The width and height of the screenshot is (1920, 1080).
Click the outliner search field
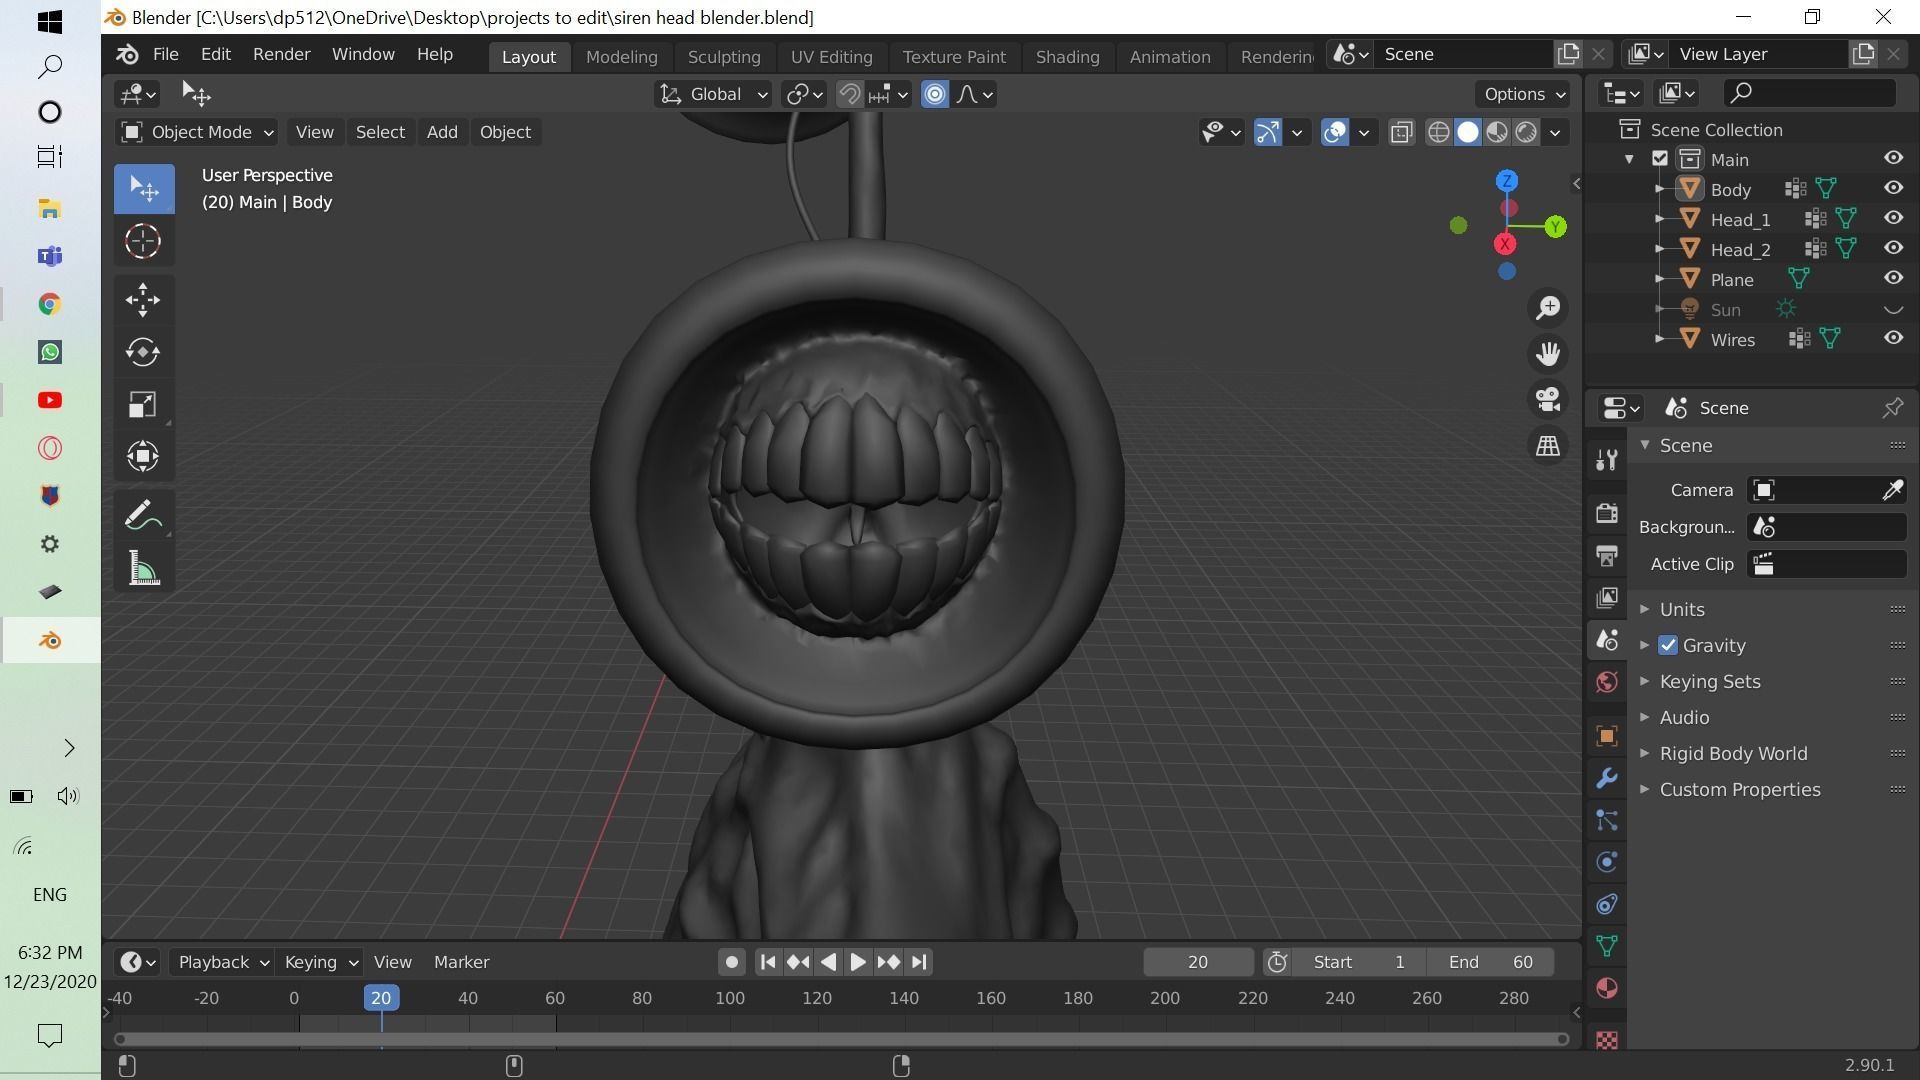tap(1809, 93)
